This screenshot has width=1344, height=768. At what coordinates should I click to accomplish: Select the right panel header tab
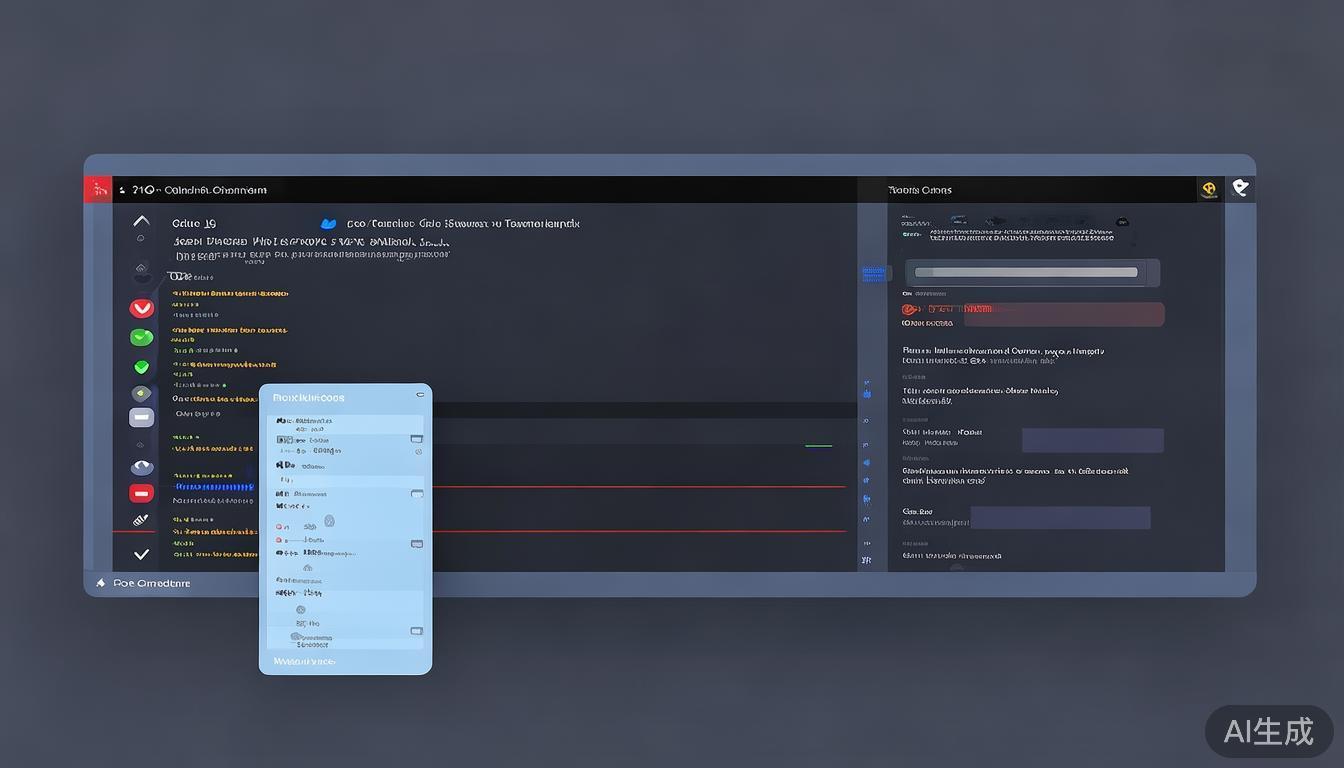click(919, 190)
